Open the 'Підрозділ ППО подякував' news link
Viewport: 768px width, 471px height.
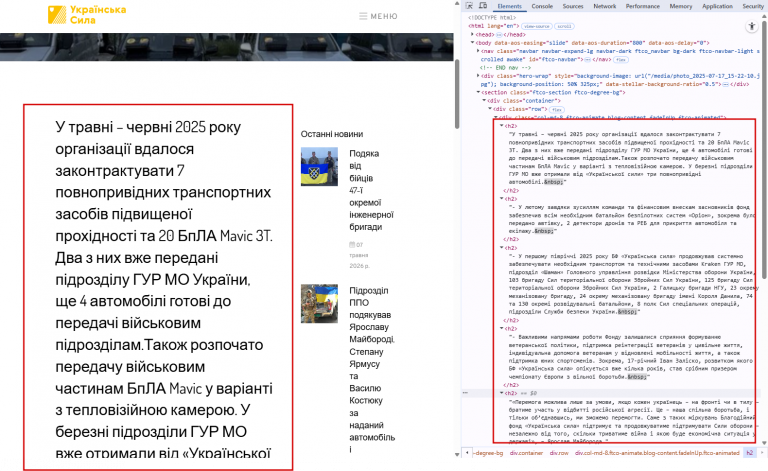[x=372, y=370]
